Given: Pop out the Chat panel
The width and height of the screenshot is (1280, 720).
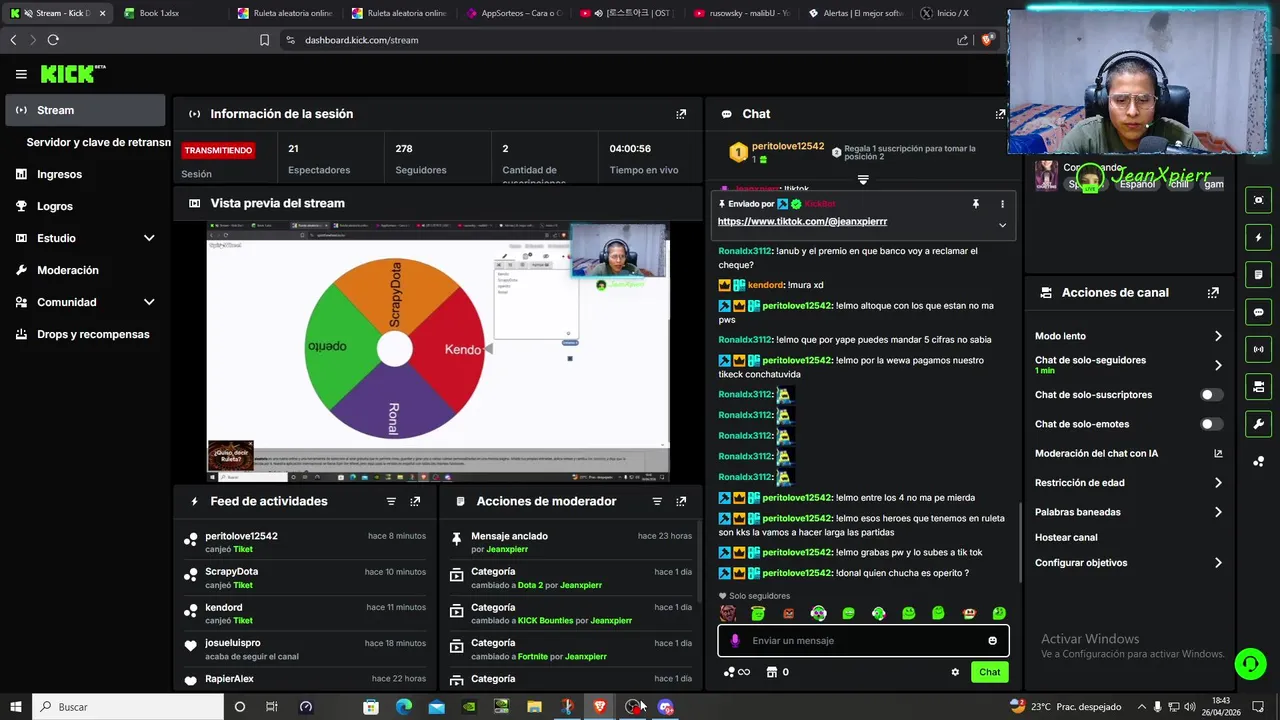Looking at the screenshot, I should click(1000, 114).
